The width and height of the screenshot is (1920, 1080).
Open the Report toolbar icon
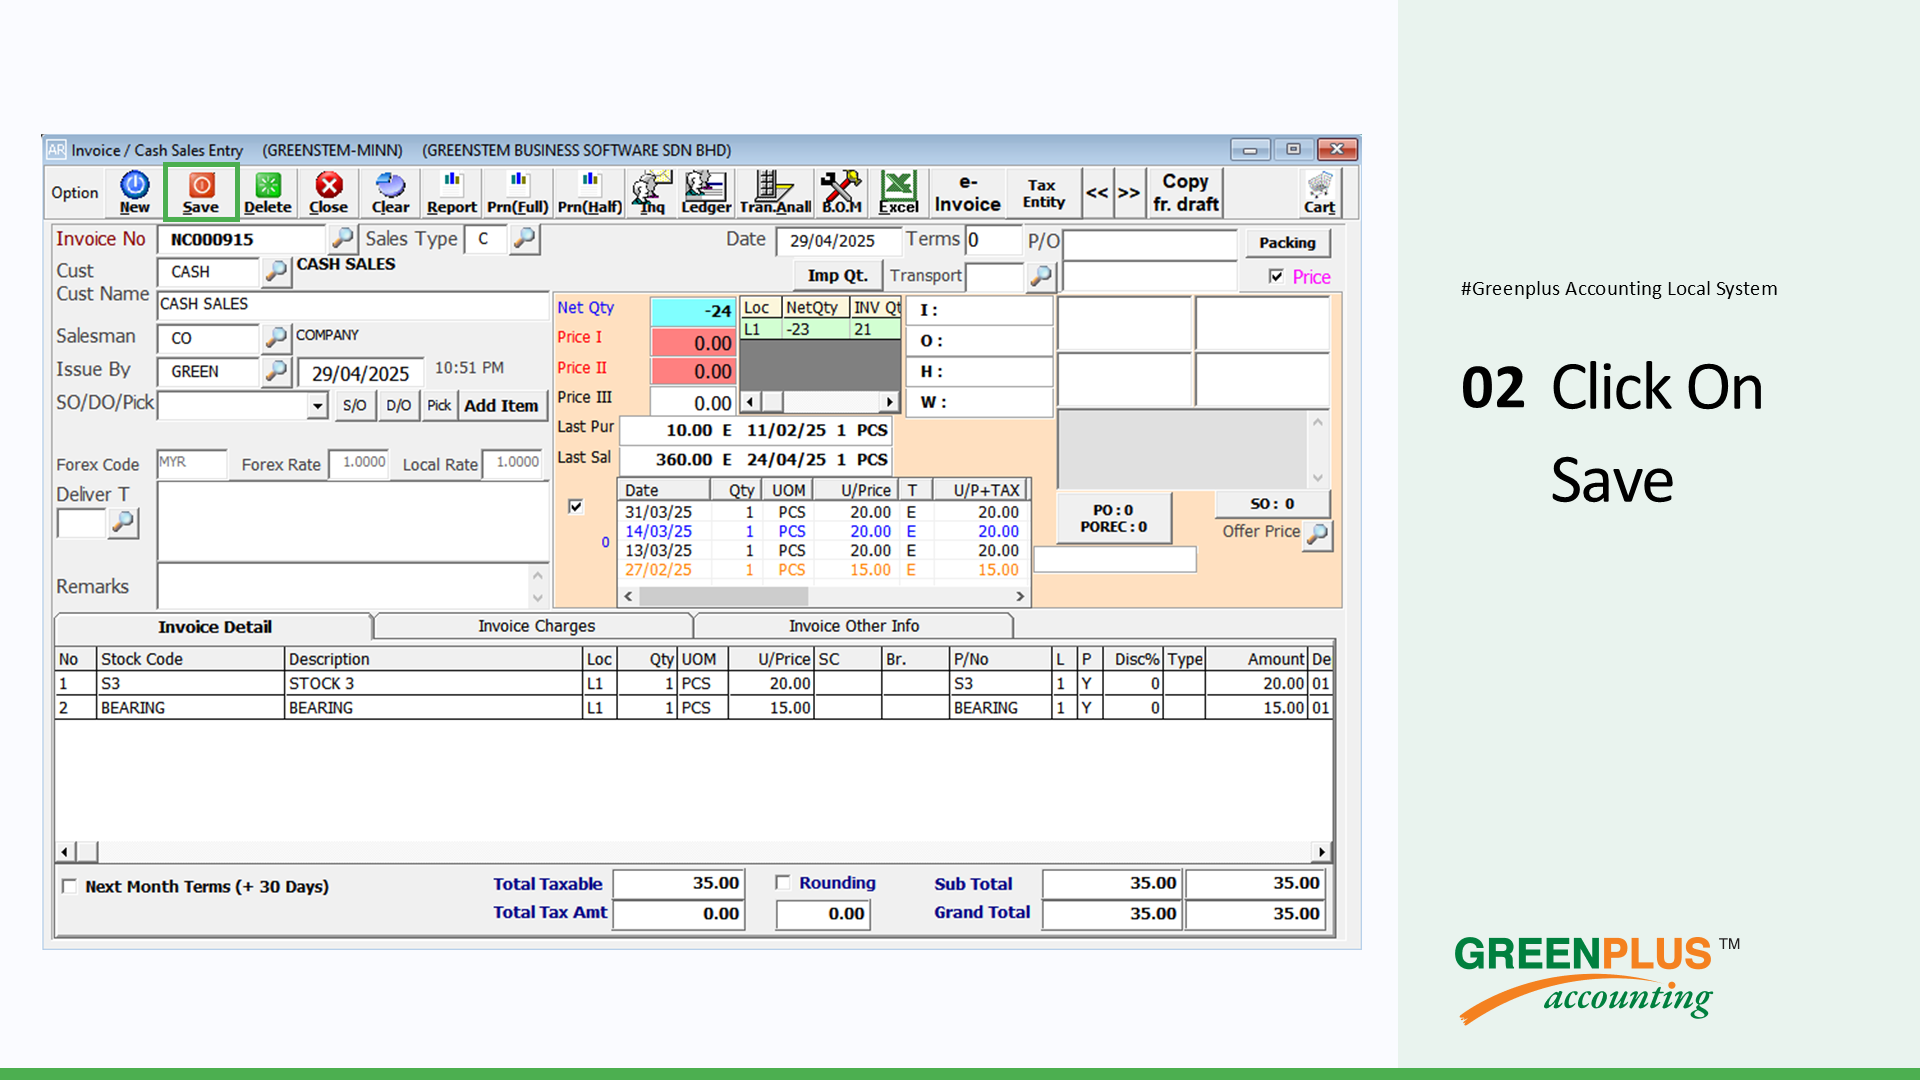452,192
